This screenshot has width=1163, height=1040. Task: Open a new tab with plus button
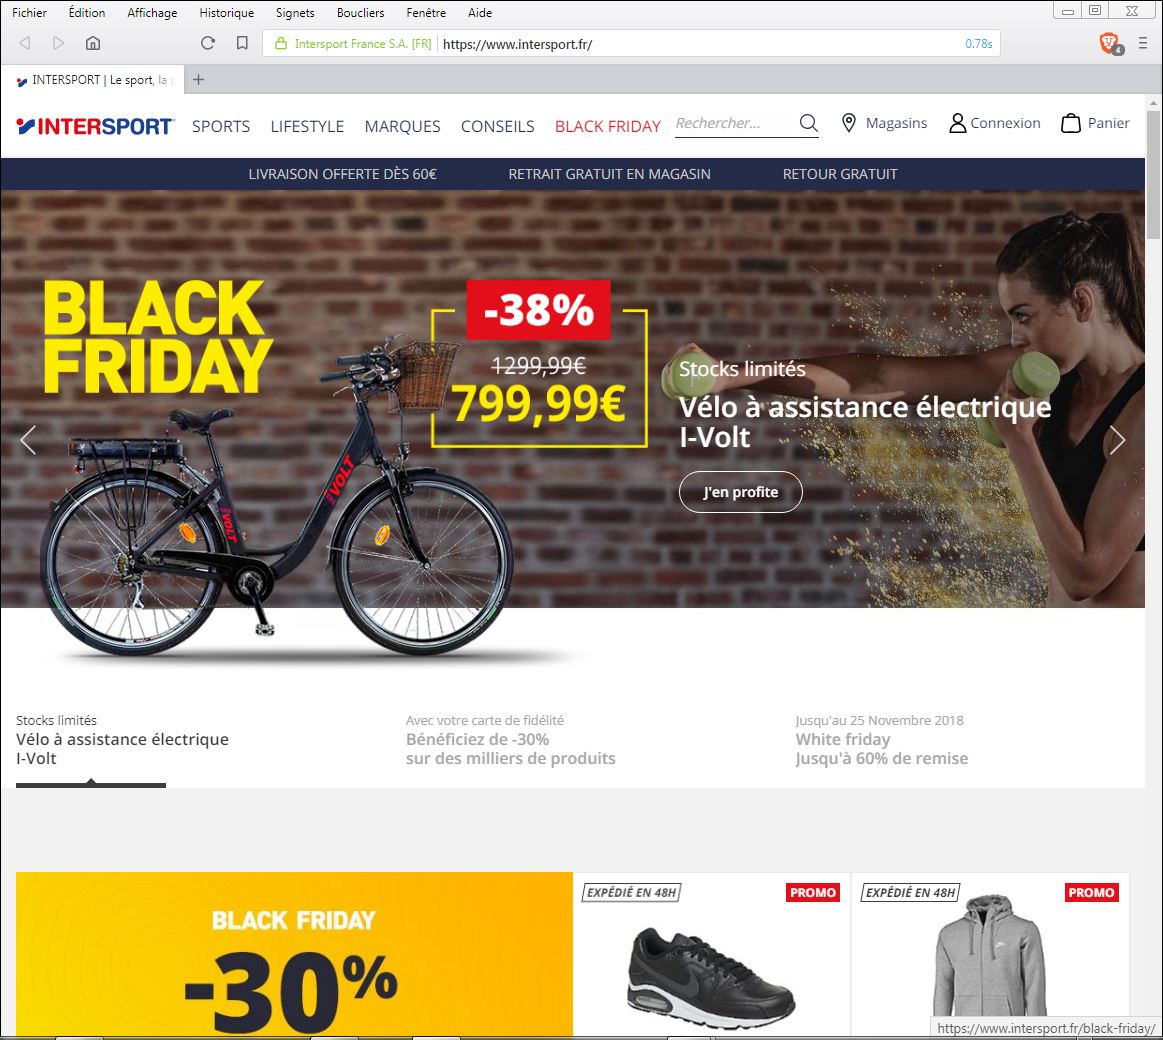point(198,79)
